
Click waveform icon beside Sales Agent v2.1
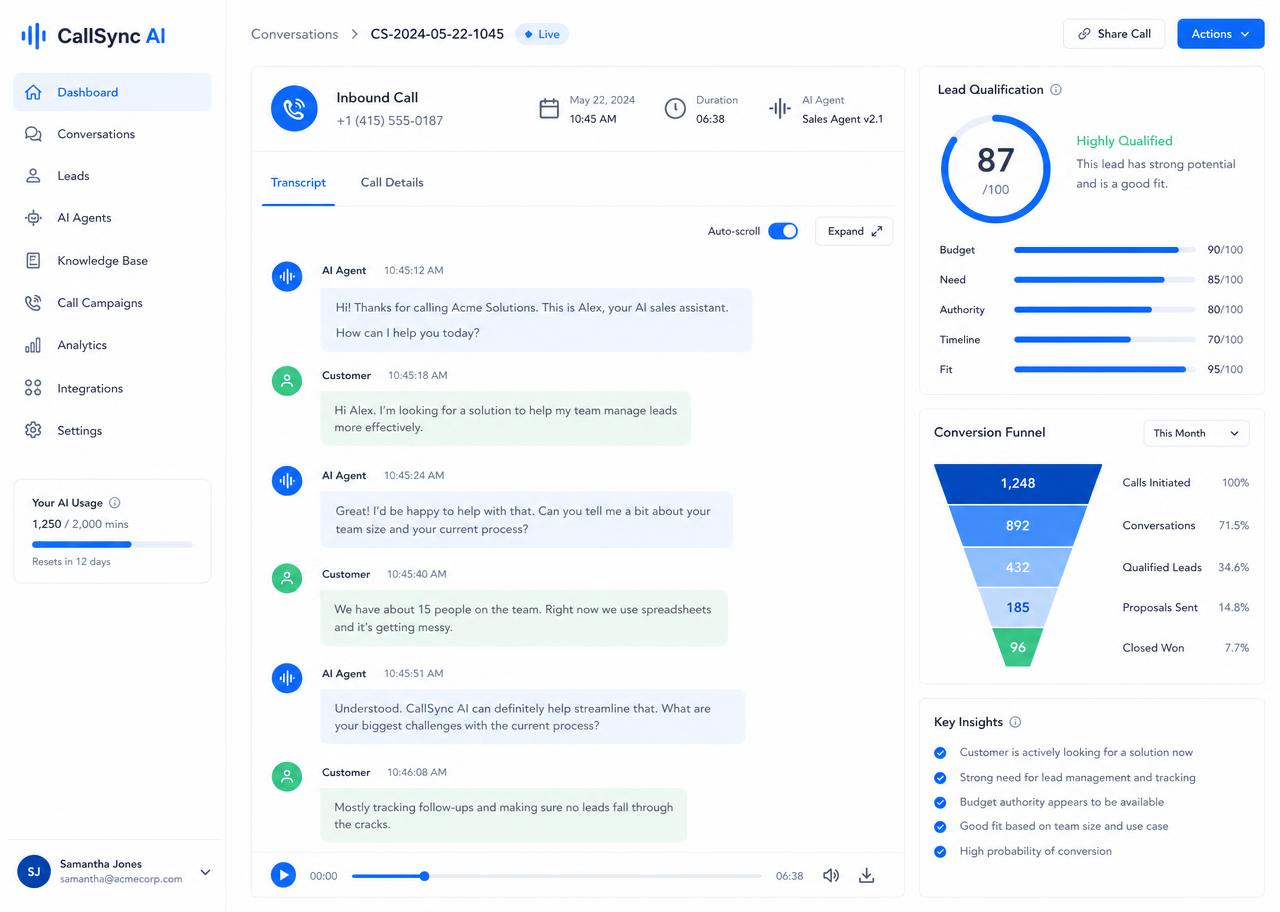pyautogui.click(x=780, y=109)
